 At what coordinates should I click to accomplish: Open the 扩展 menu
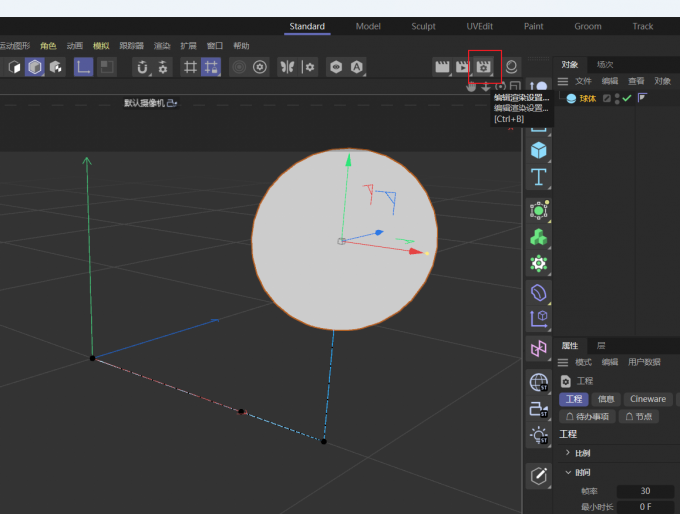[x=188, y=46]
